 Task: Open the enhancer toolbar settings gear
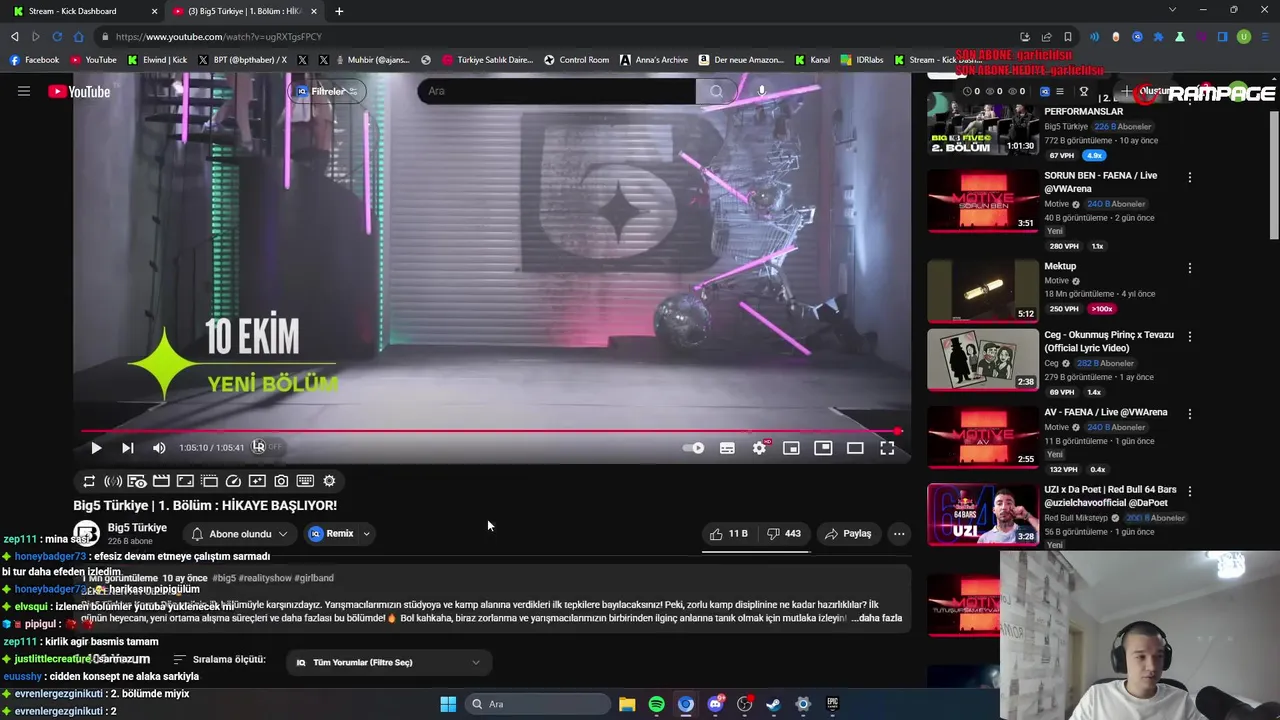(x=329, y=481)
